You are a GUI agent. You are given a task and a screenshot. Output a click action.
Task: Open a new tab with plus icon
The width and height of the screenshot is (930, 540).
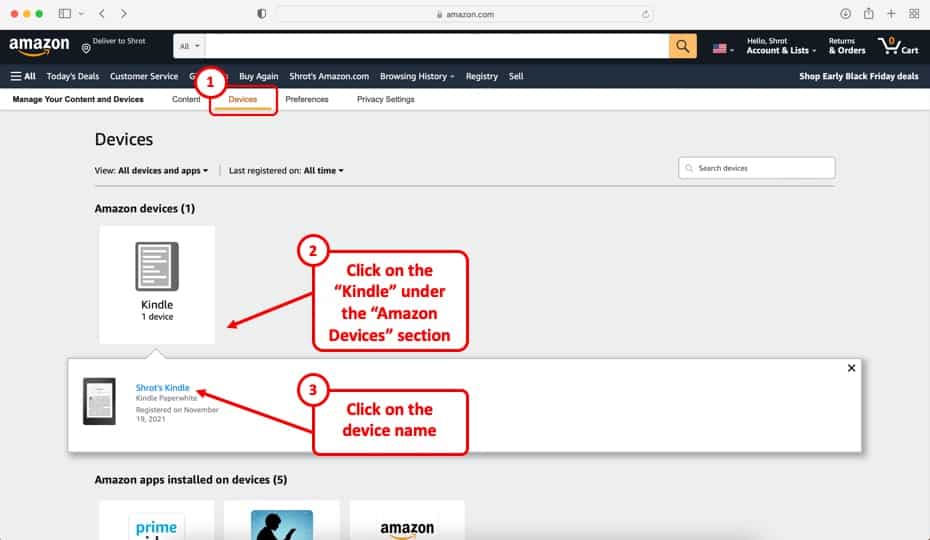pos(891,14)
